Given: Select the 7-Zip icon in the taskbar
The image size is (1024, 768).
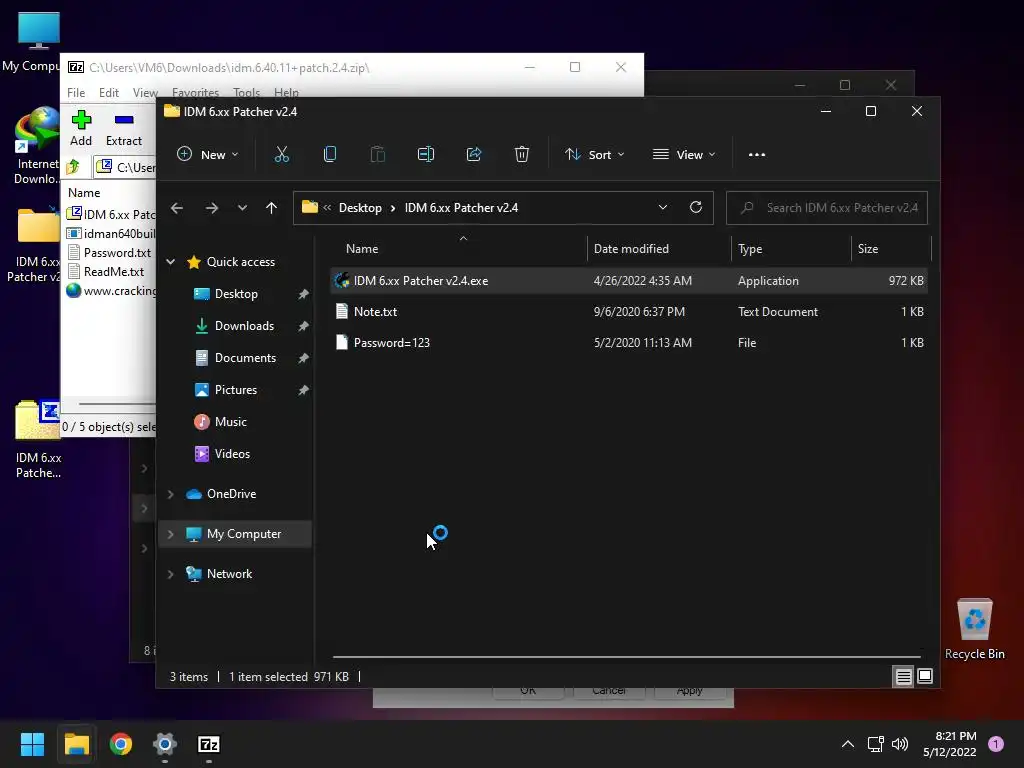Looking at the screenshot, I should pos(208,744).
